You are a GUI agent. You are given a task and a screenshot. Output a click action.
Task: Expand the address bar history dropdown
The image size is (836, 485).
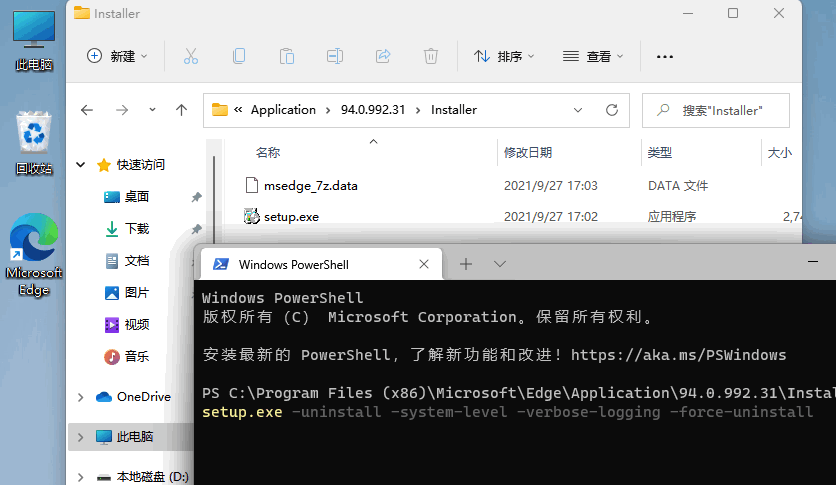(578, 110)
